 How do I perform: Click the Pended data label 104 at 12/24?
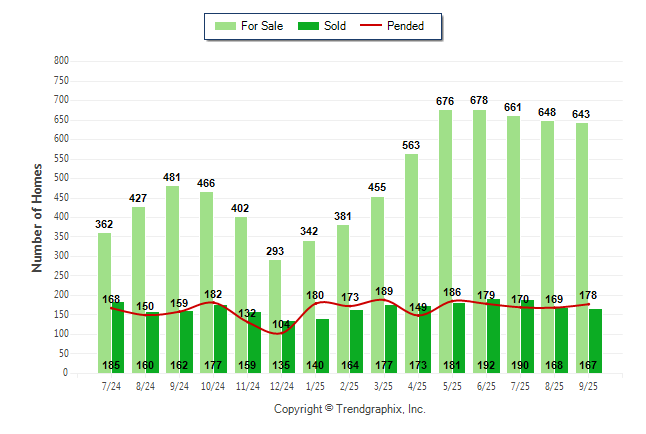pyautogui.click(x=281, y=324)
